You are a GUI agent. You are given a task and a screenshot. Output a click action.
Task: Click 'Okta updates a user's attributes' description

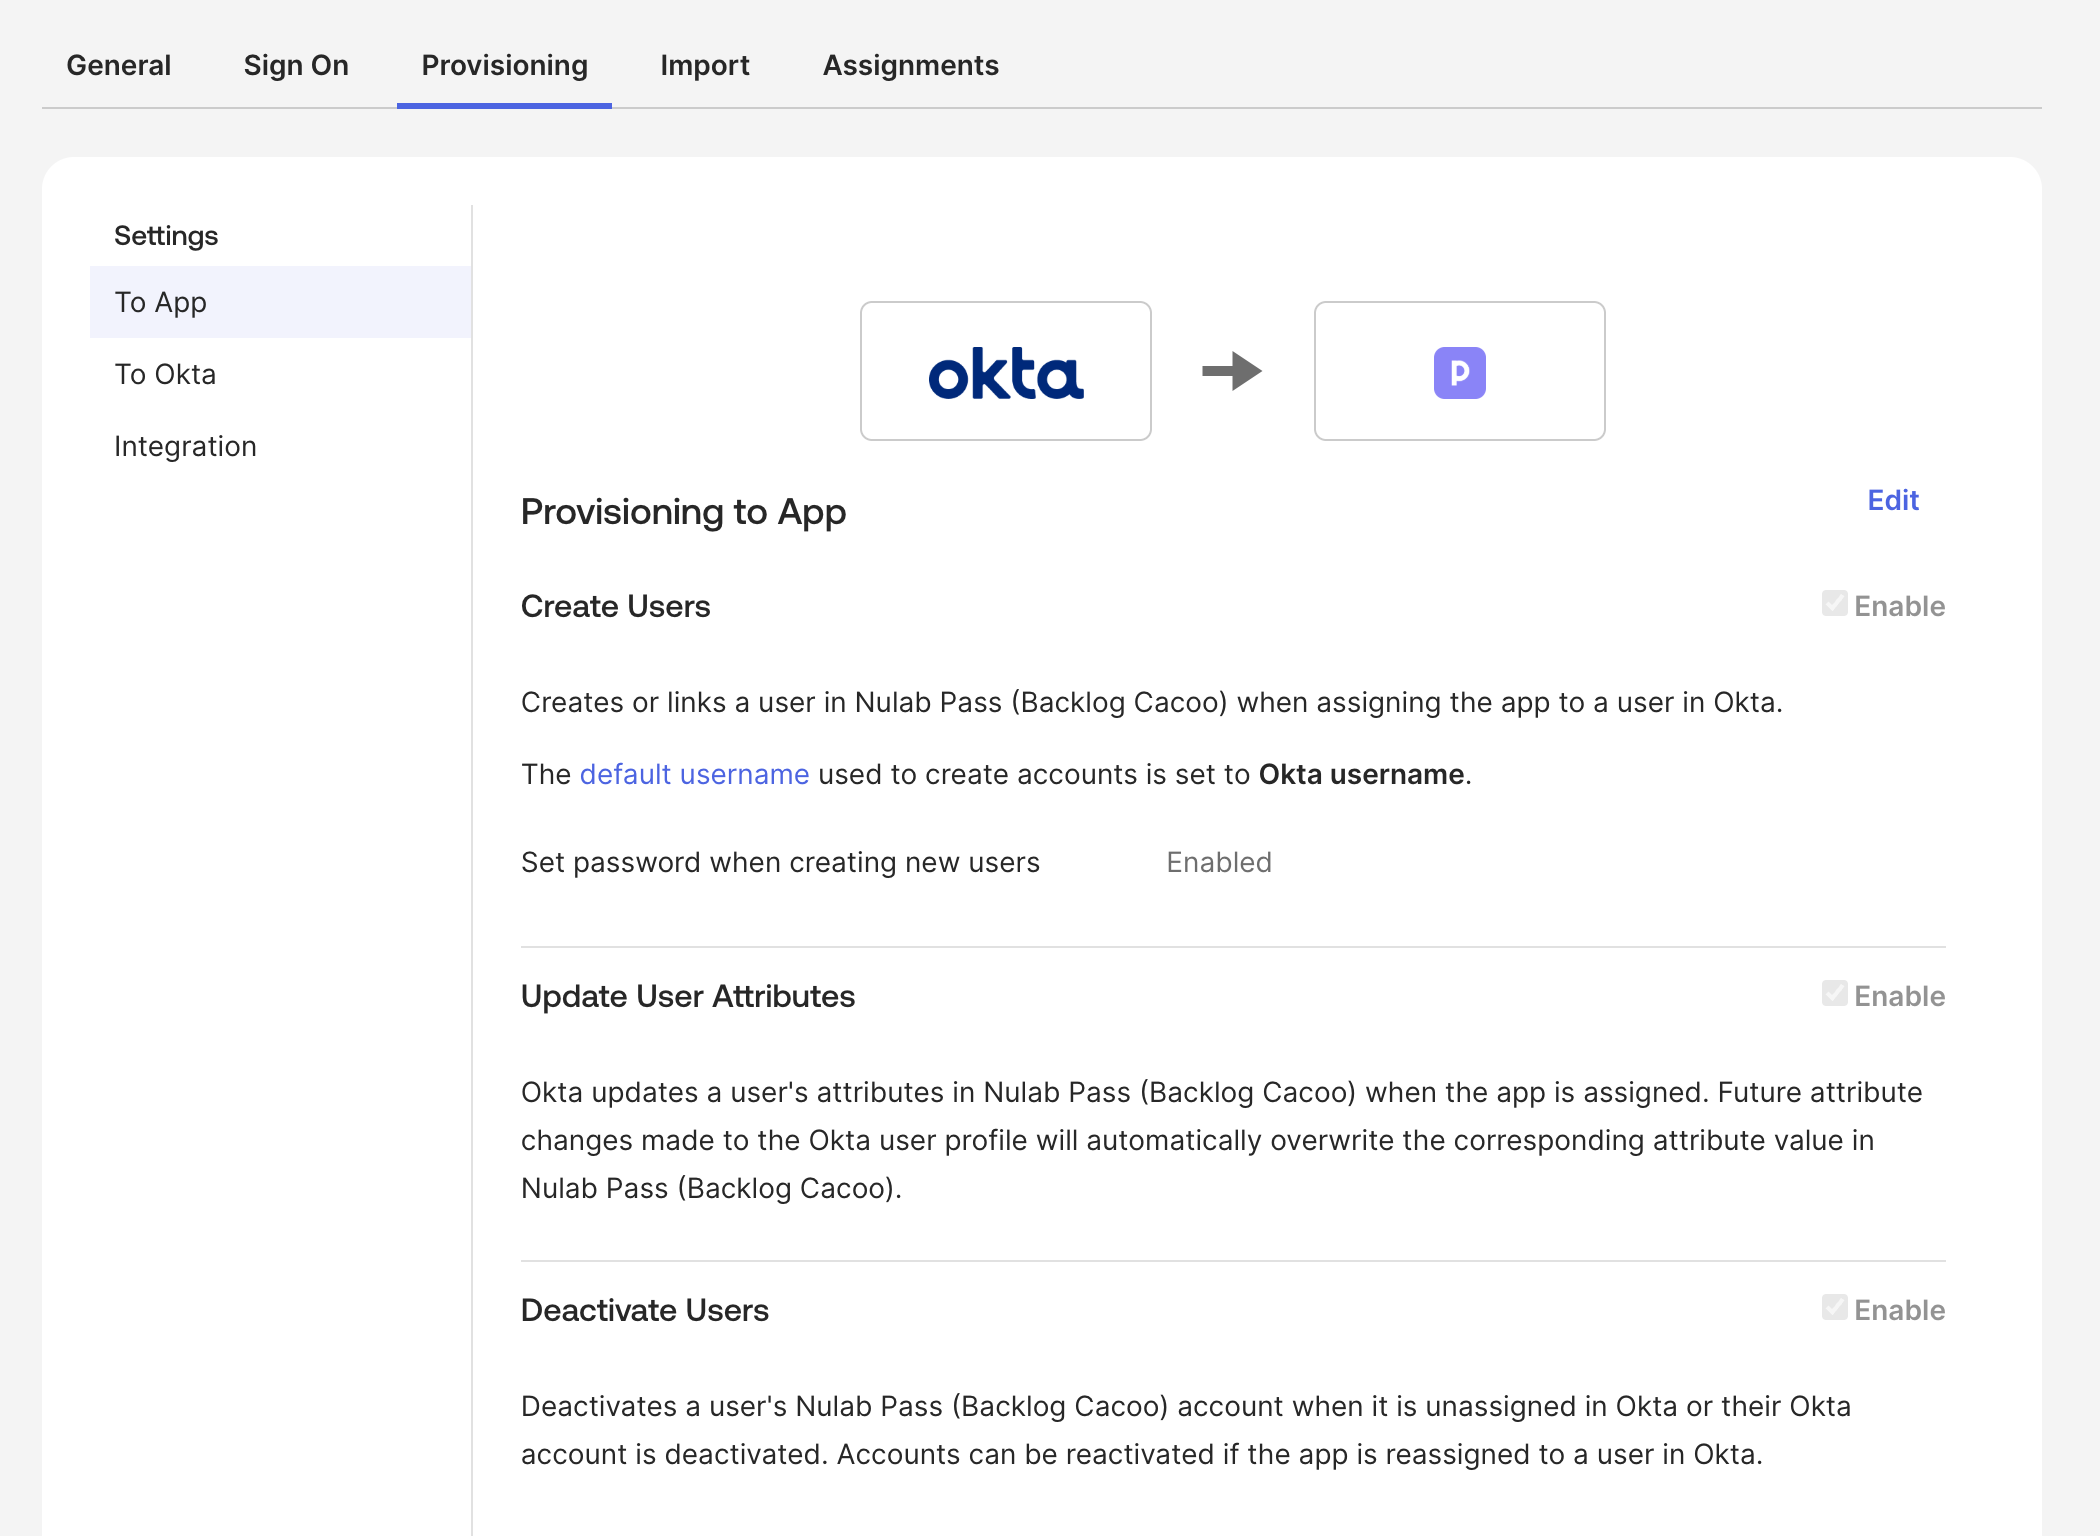1222,1140
